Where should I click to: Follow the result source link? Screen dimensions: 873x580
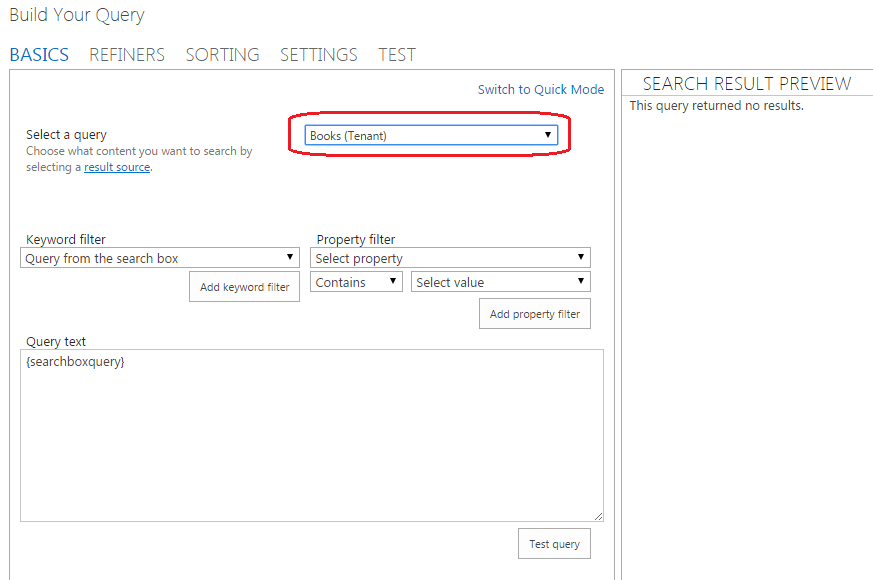coord(117,167)
